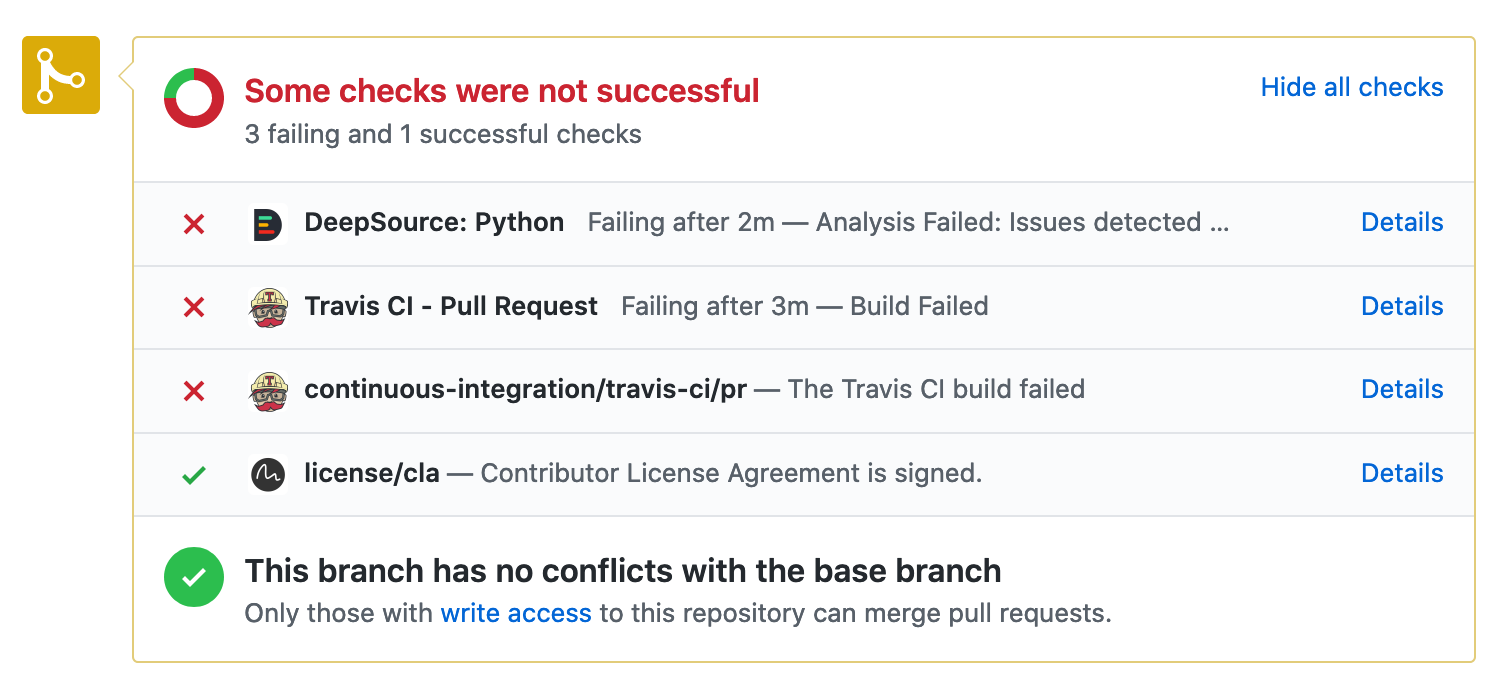This screenshot has height=690, width=1512.
Task: Click the license/cla app logo
Action: point(268,474)
